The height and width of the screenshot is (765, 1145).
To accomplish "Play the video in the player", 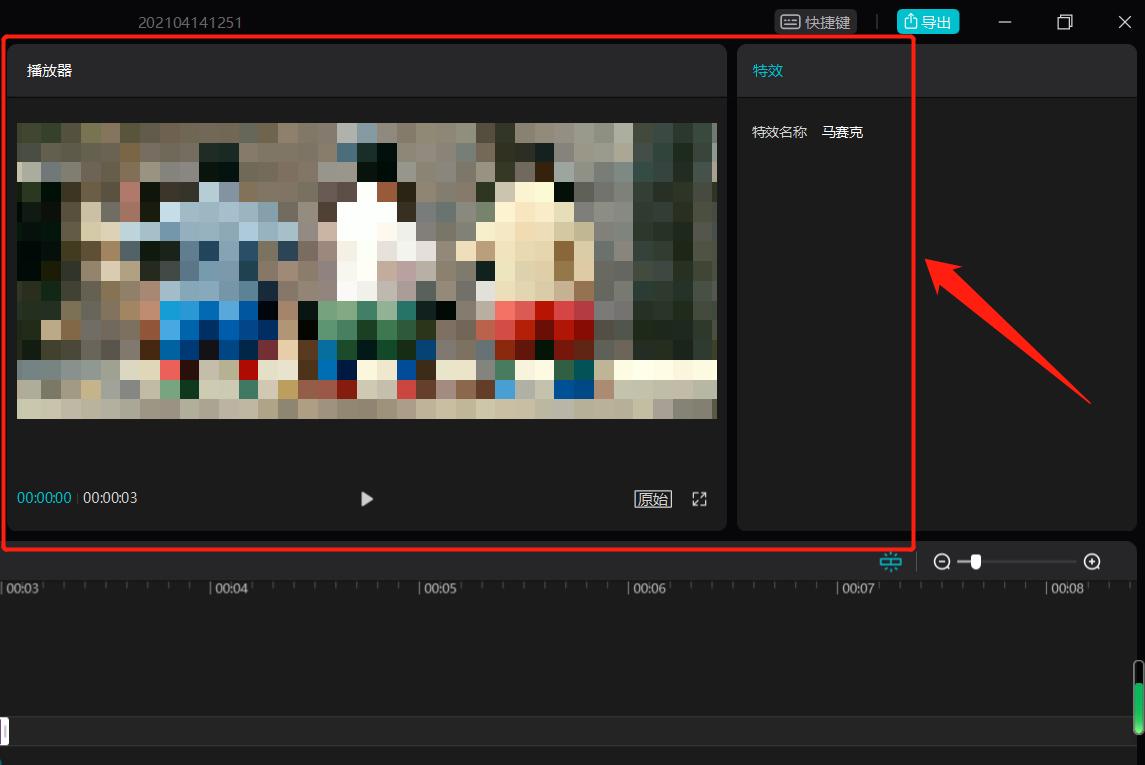I will 367,499.
